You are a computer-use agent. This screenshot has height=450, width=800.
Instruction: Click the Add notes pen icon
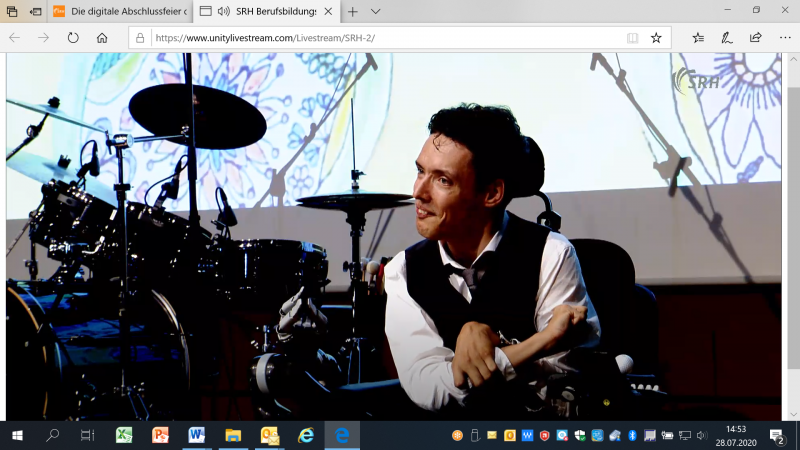pos(727,37)
